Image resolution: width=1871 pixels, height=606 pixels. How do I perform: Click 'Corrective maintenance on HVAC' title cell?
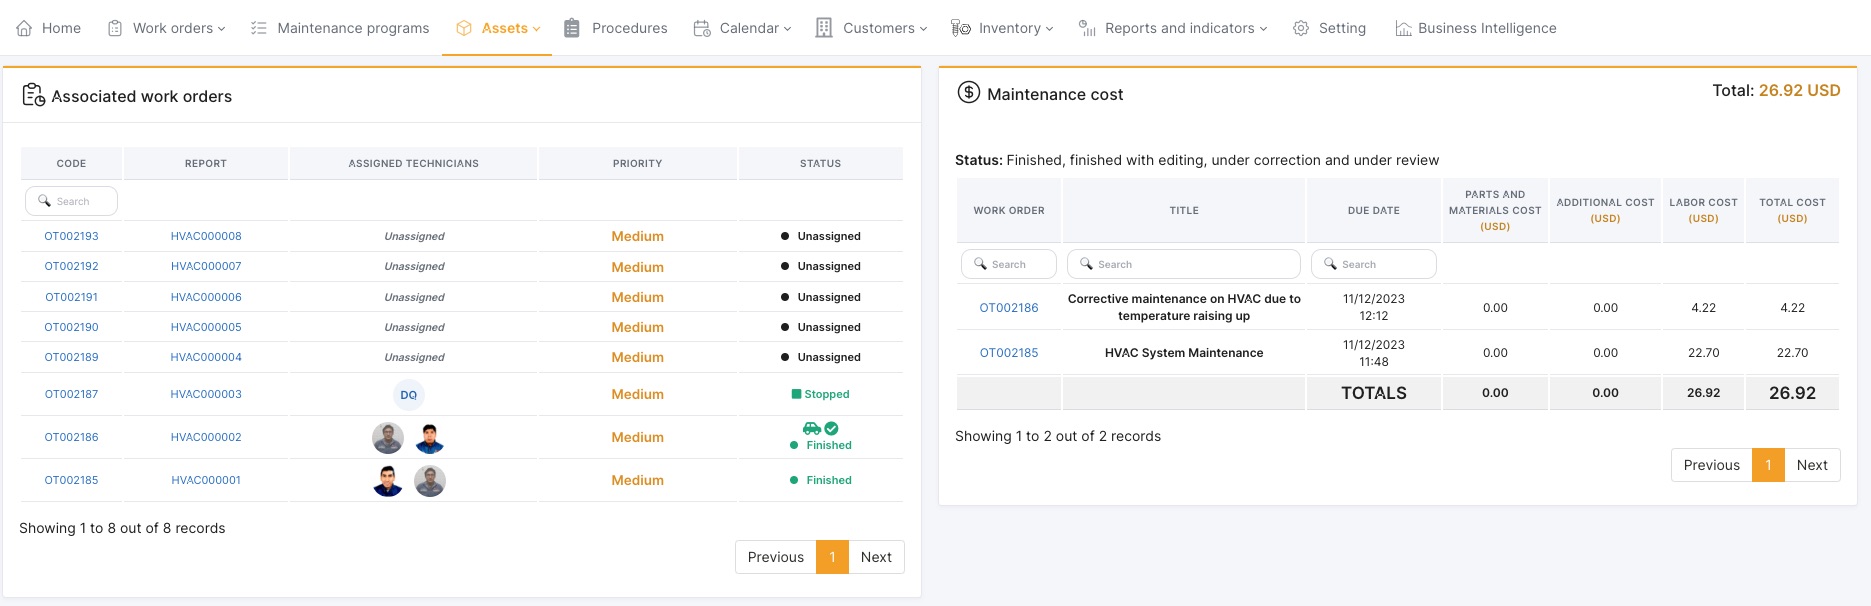pos(1184,307)
